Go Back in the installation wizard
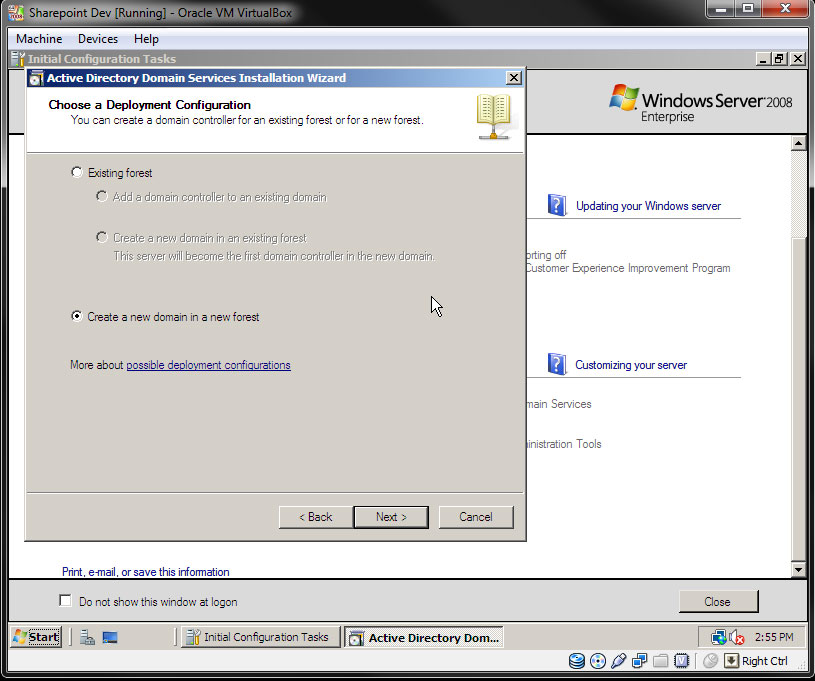 316,517
